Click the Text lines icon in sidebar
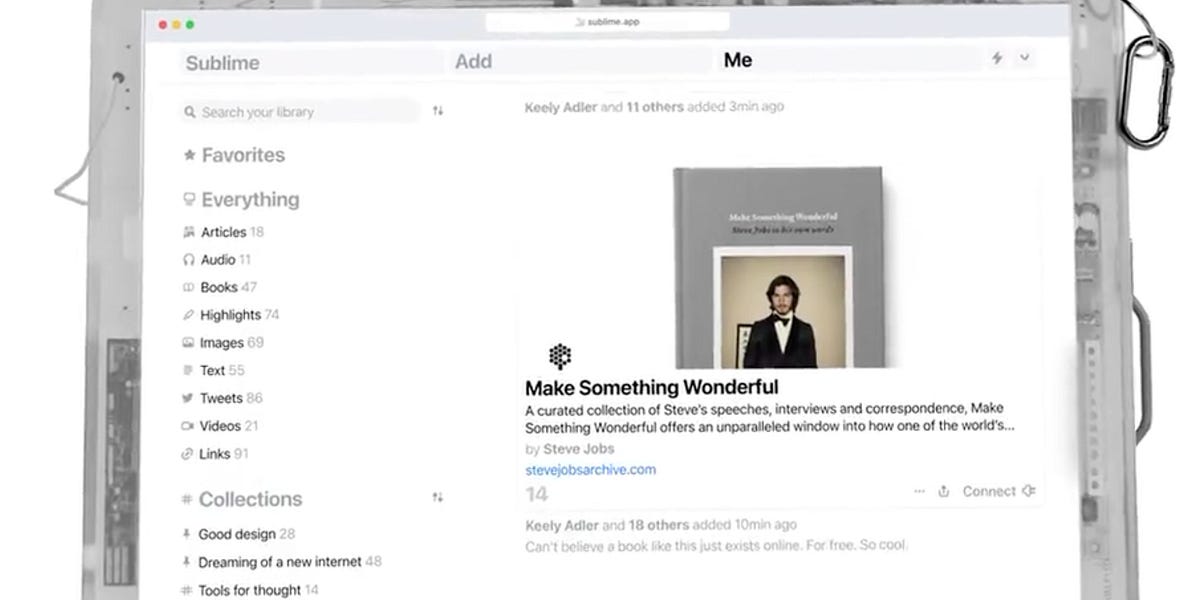1200x600 pixels. [x=189, y=370]
